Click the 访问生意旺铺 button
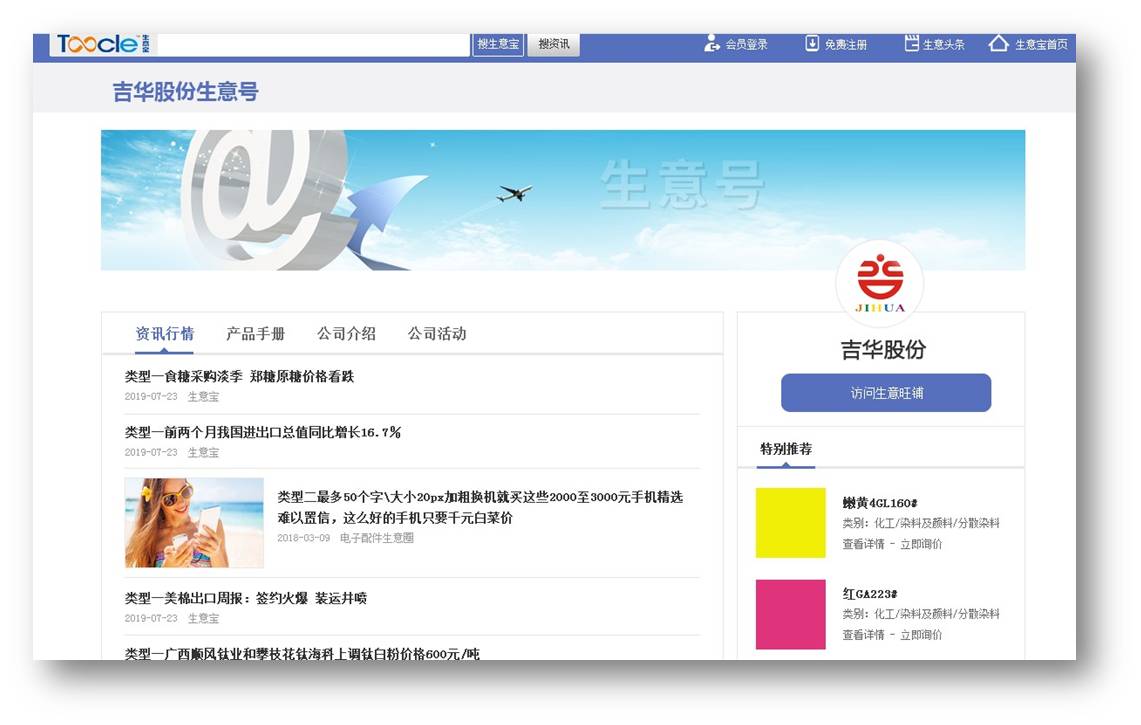This screenshot has width=1141, height=725. (x=886, y=393)
